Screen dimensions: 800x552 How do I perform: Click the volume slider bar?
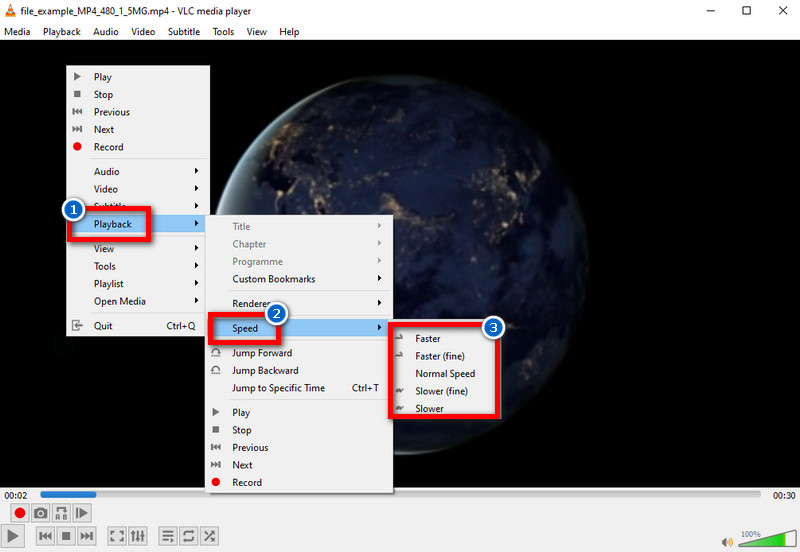(767, 539)
